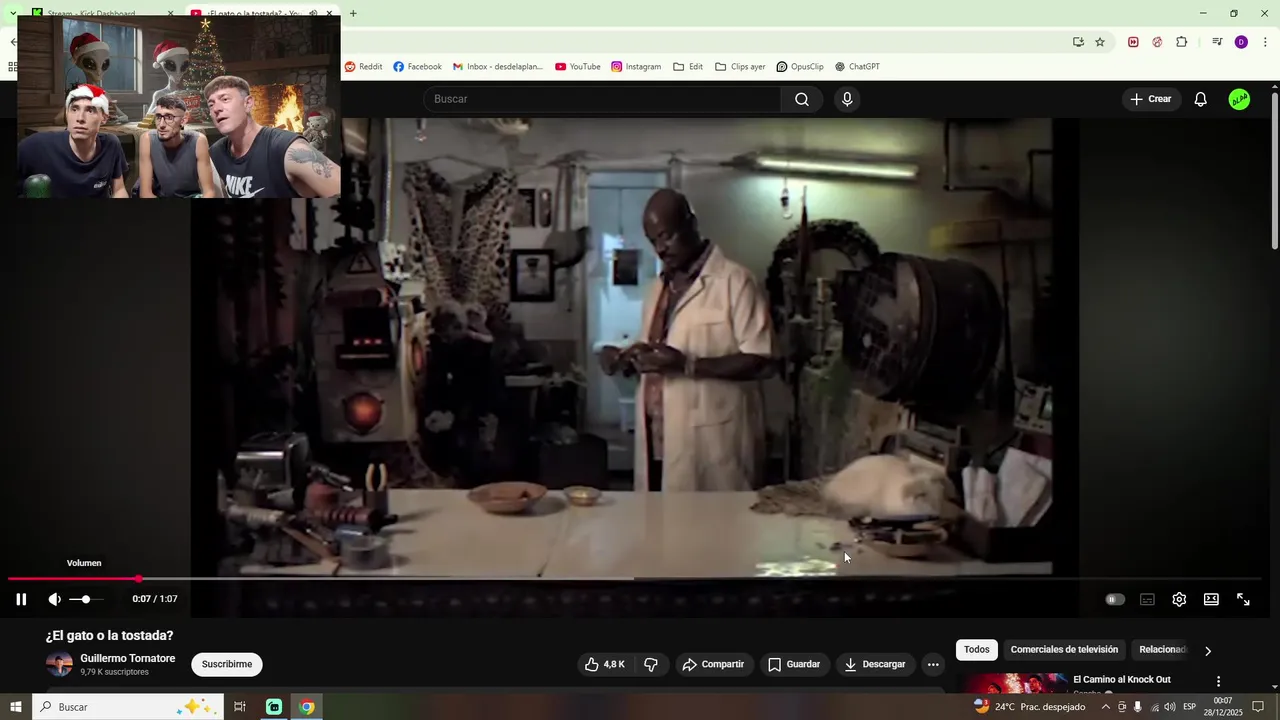Open the Facebook bookmark
Image resolution: width=1280 pixels, height=720 pixels.
[x=417, y=67]
